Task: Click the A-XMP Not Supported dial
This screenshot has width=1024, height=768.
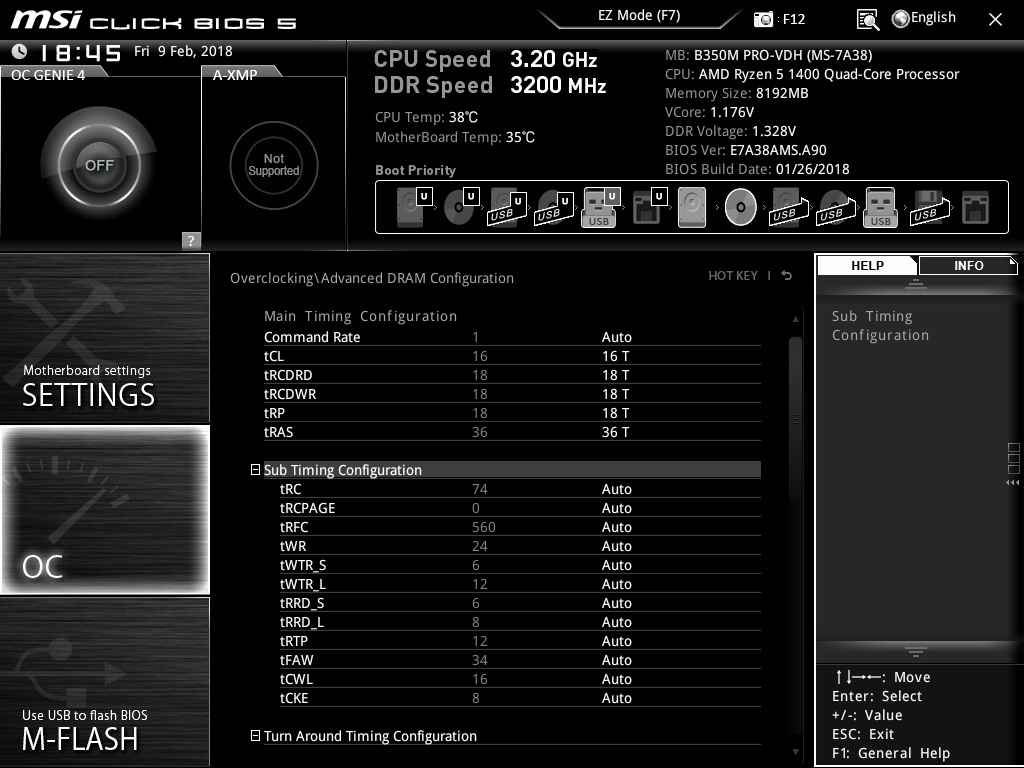Action: 274,165
